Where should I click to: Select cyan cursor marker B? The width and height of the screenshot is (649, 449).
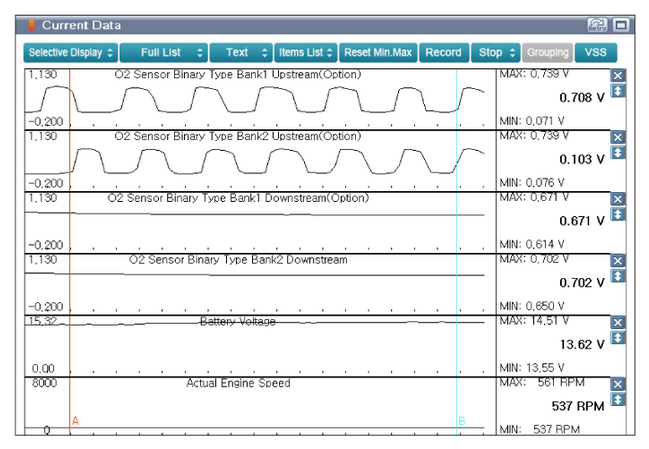coord(462,421)
